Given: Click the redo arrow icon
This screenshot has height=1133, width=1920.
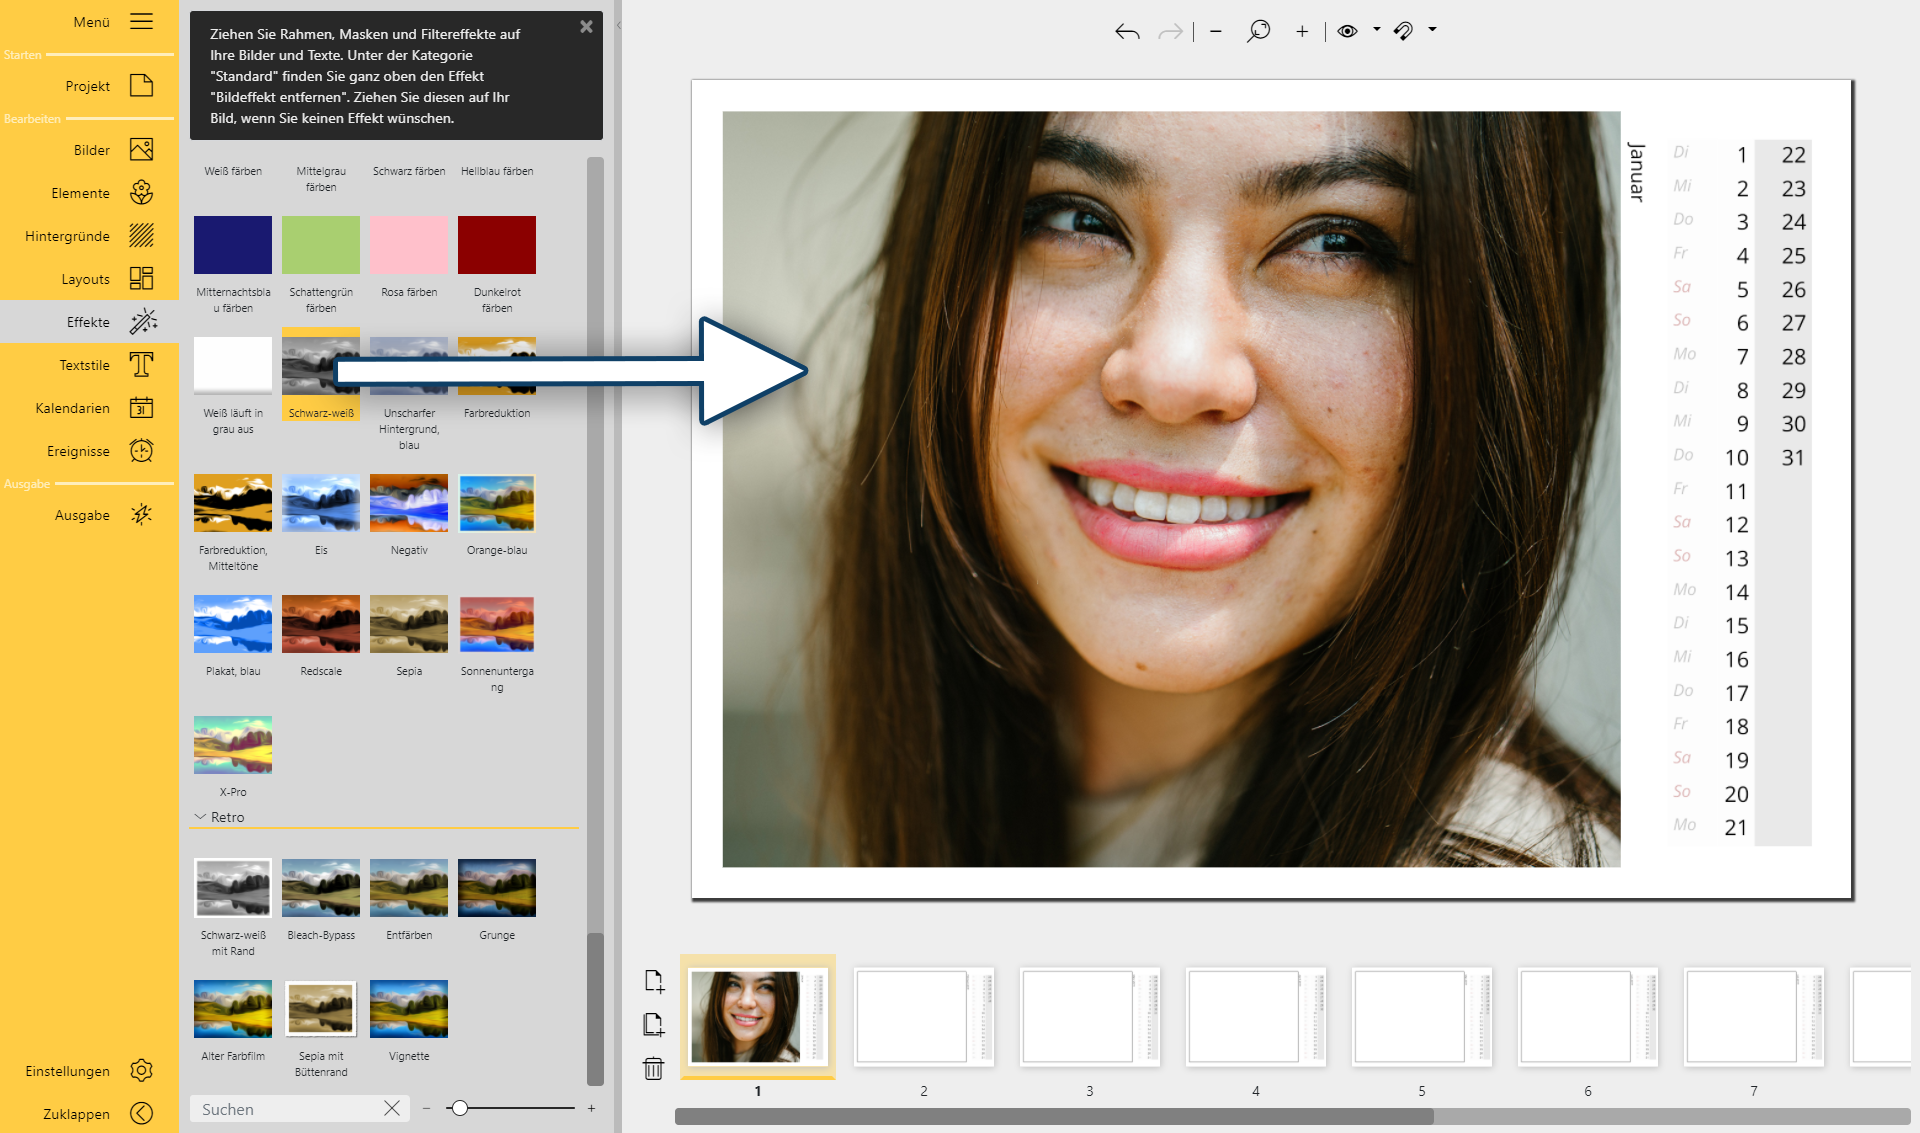Looking at the screenshot, I should 1170,32.
